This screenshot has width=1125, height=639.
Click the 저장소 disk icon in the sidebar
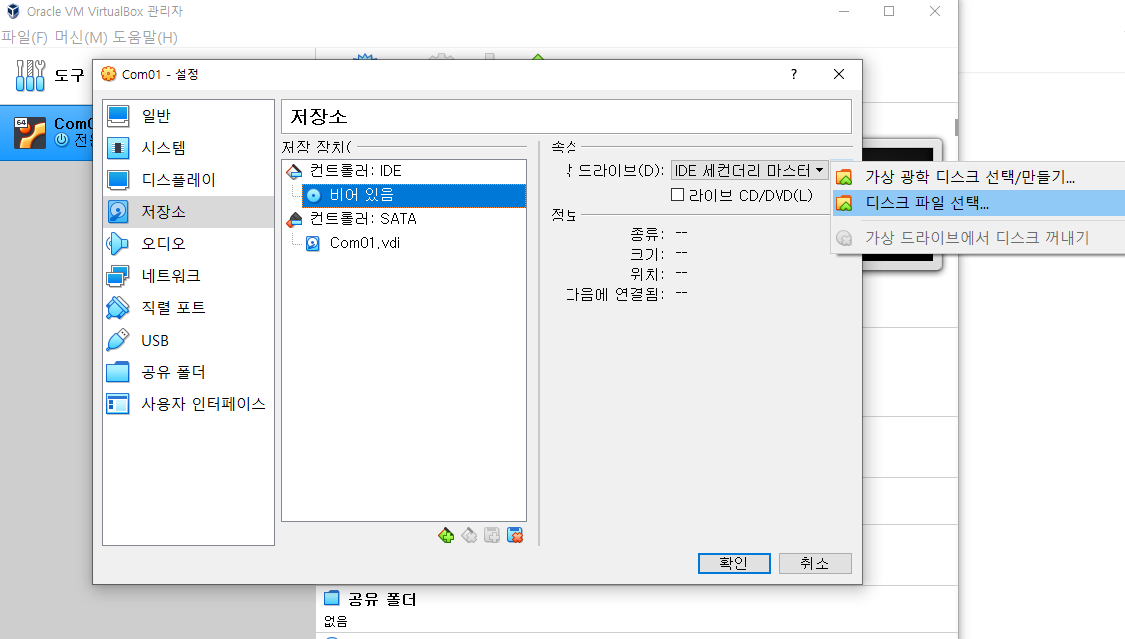point(118,212)
